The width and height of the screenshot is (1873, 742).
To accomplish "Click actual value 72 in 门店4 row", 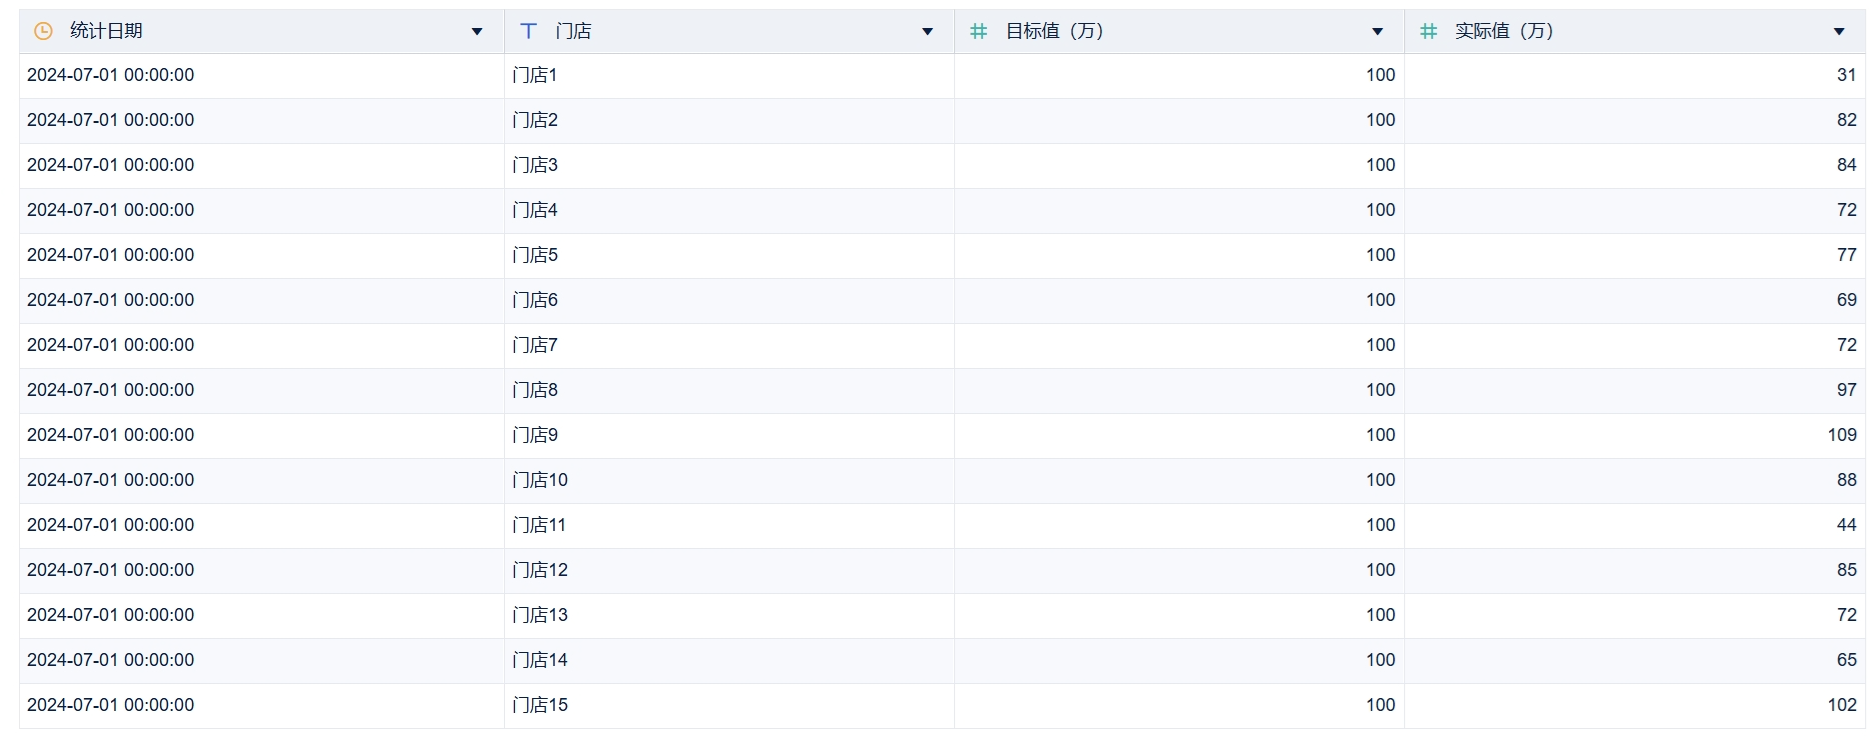I will (1846, 210).
